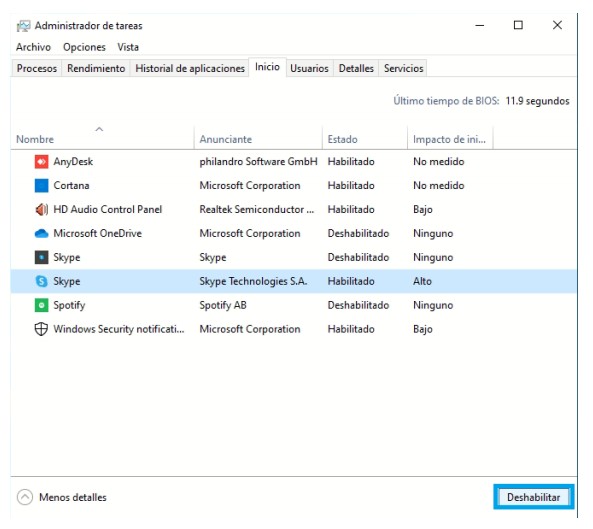Click the AnyDesk red icon

[41, 161]
